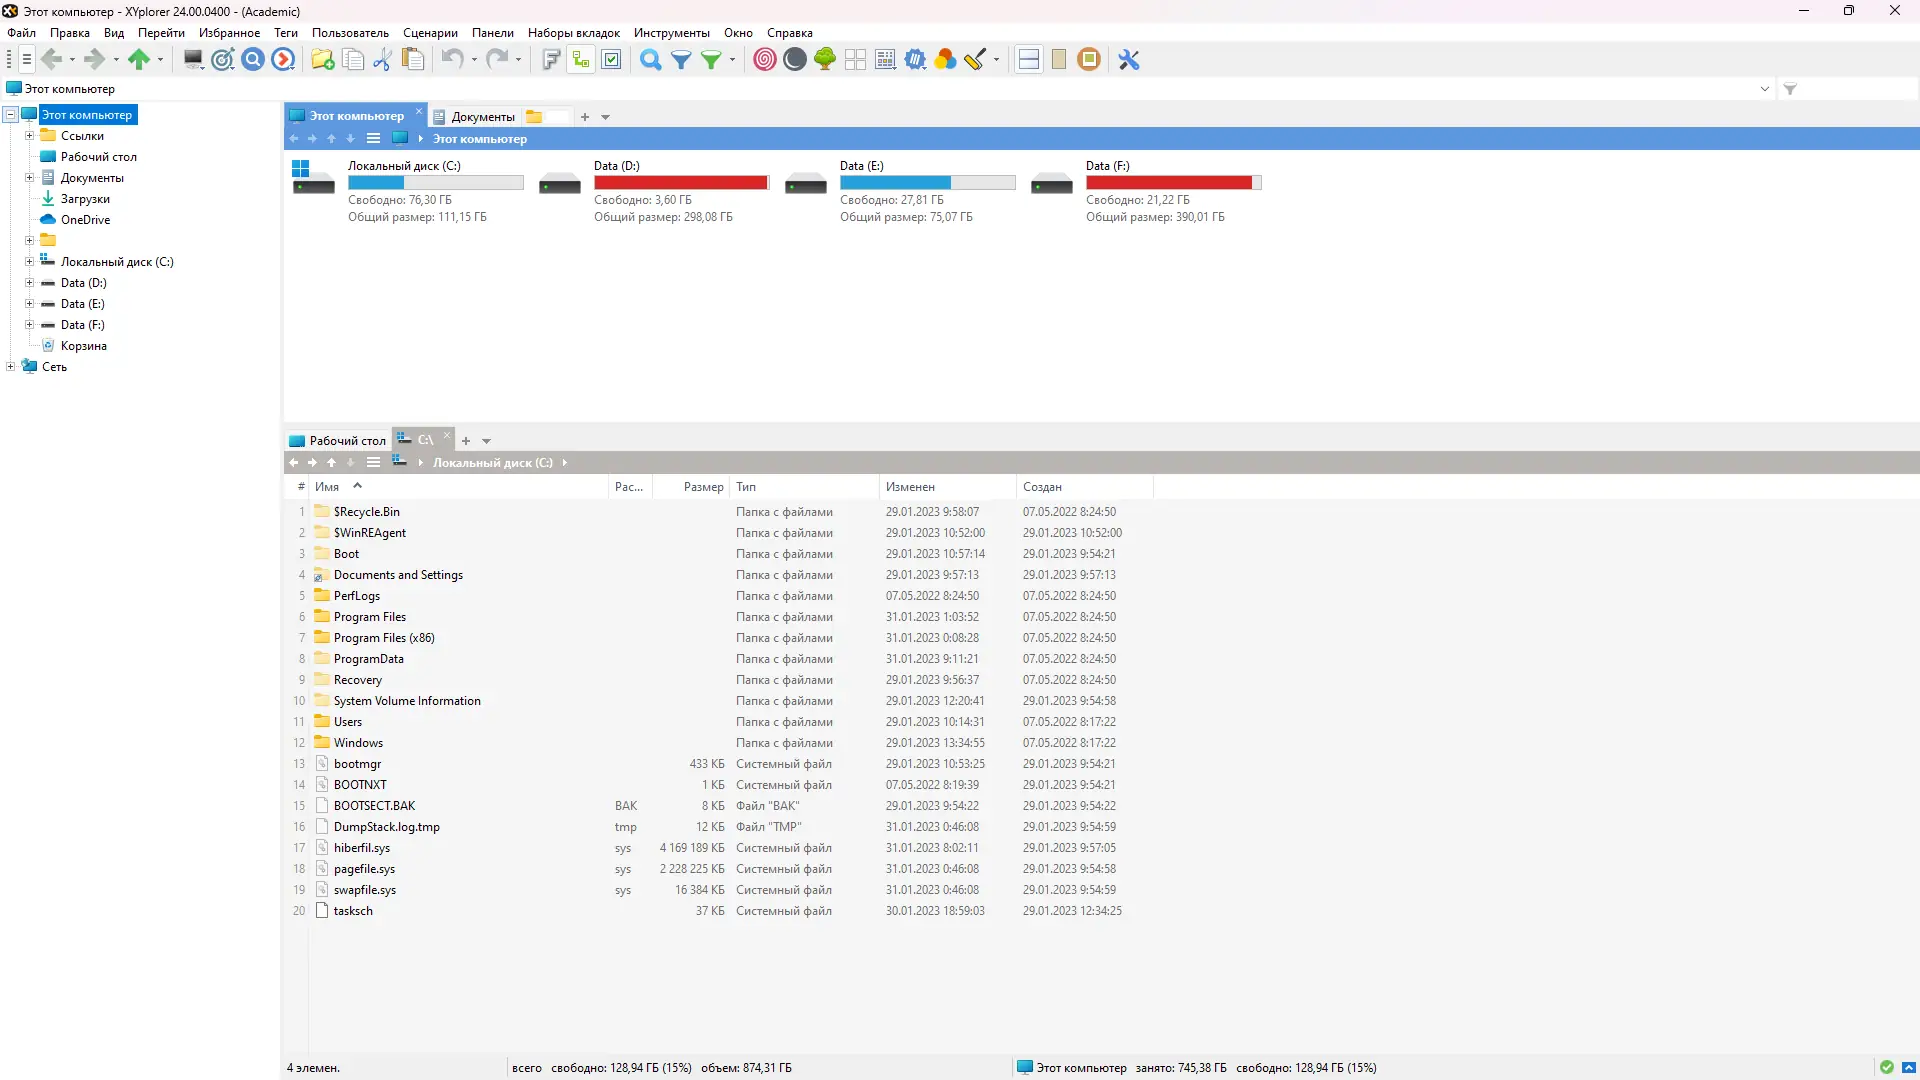1920x1080 pixels.
Task: Open the Инструменты menu
Action: point(671,33)
